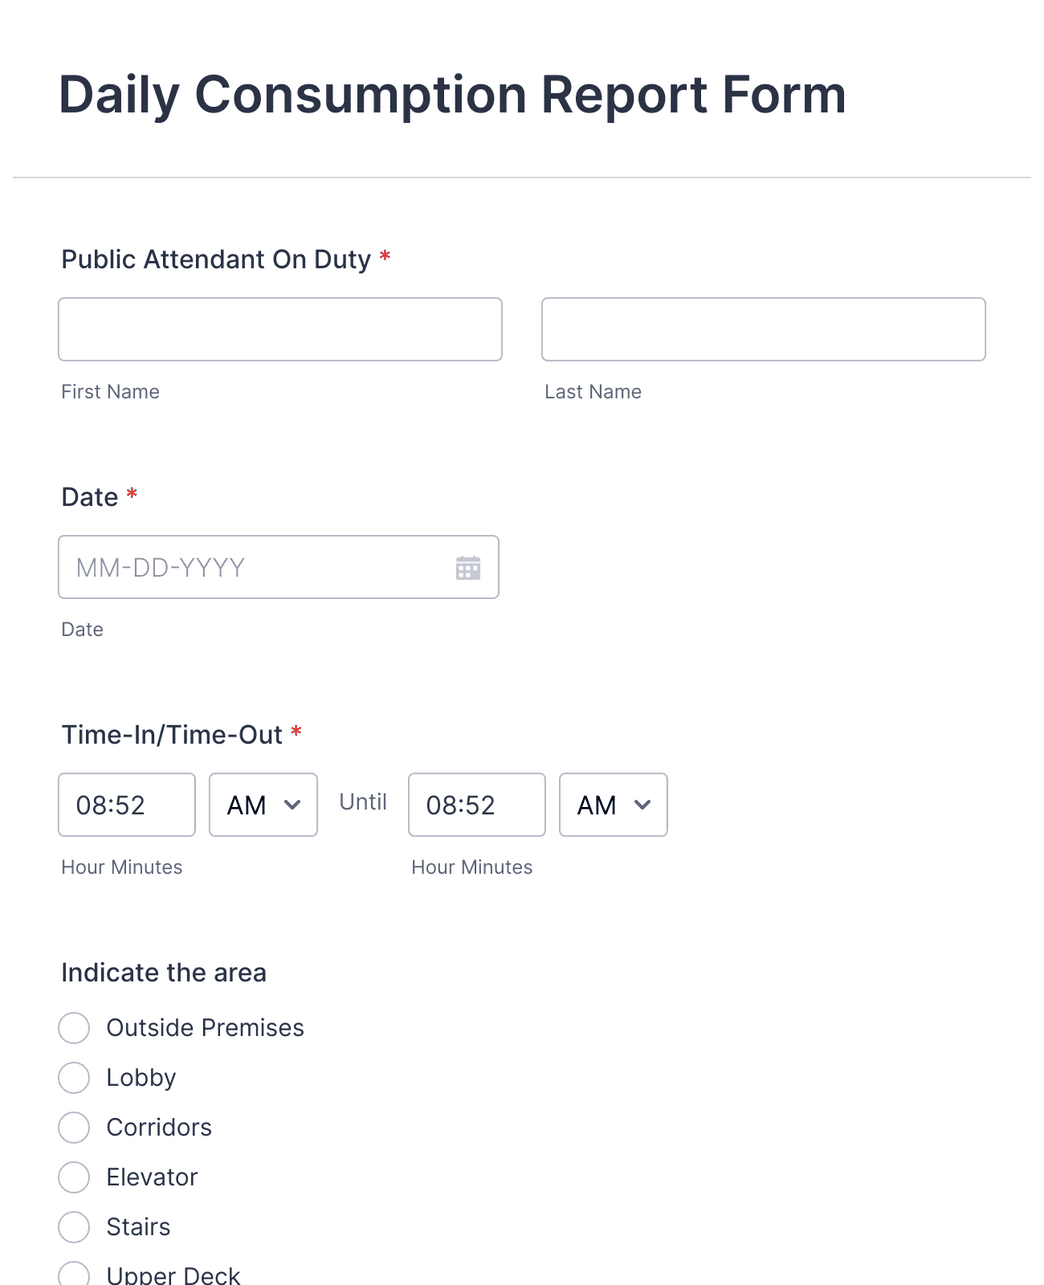Click the Lobby label text
This screenshot has width=1044, height=1285.
coord(141,1077)
